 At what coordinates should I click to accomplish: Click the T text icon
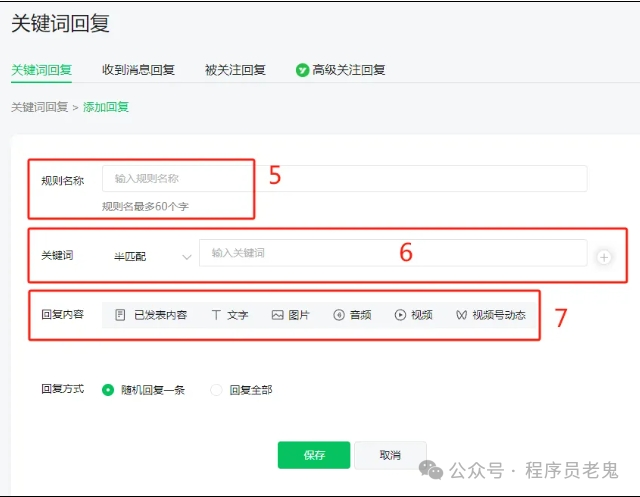[216, 315]
